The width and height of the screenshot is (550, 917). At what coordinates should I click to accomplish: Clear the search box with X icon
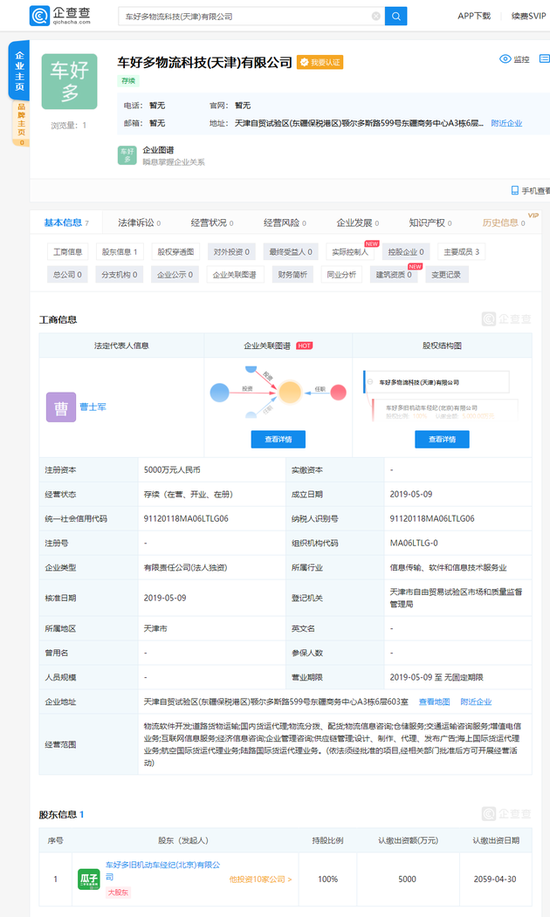376,16
